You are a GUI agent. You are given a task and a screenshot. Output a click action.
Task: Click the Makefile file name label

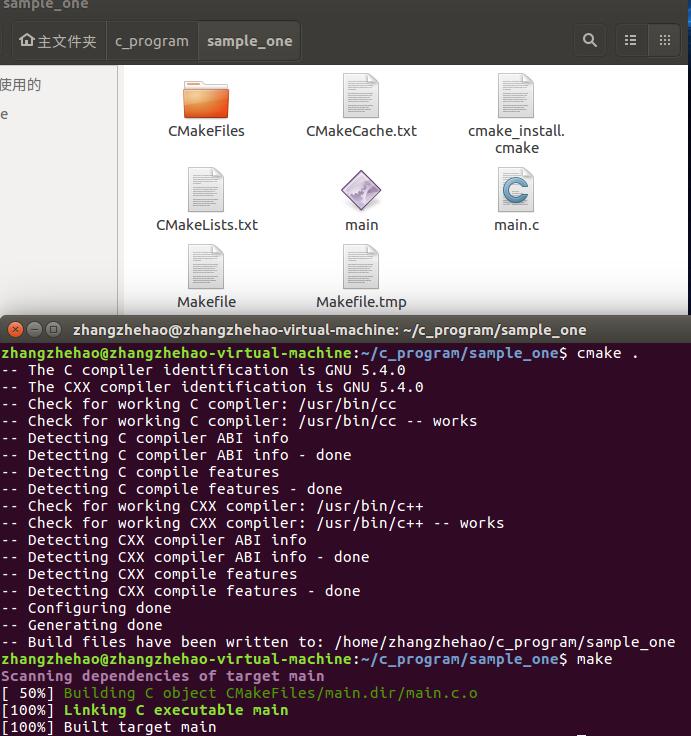click(206, 302)
